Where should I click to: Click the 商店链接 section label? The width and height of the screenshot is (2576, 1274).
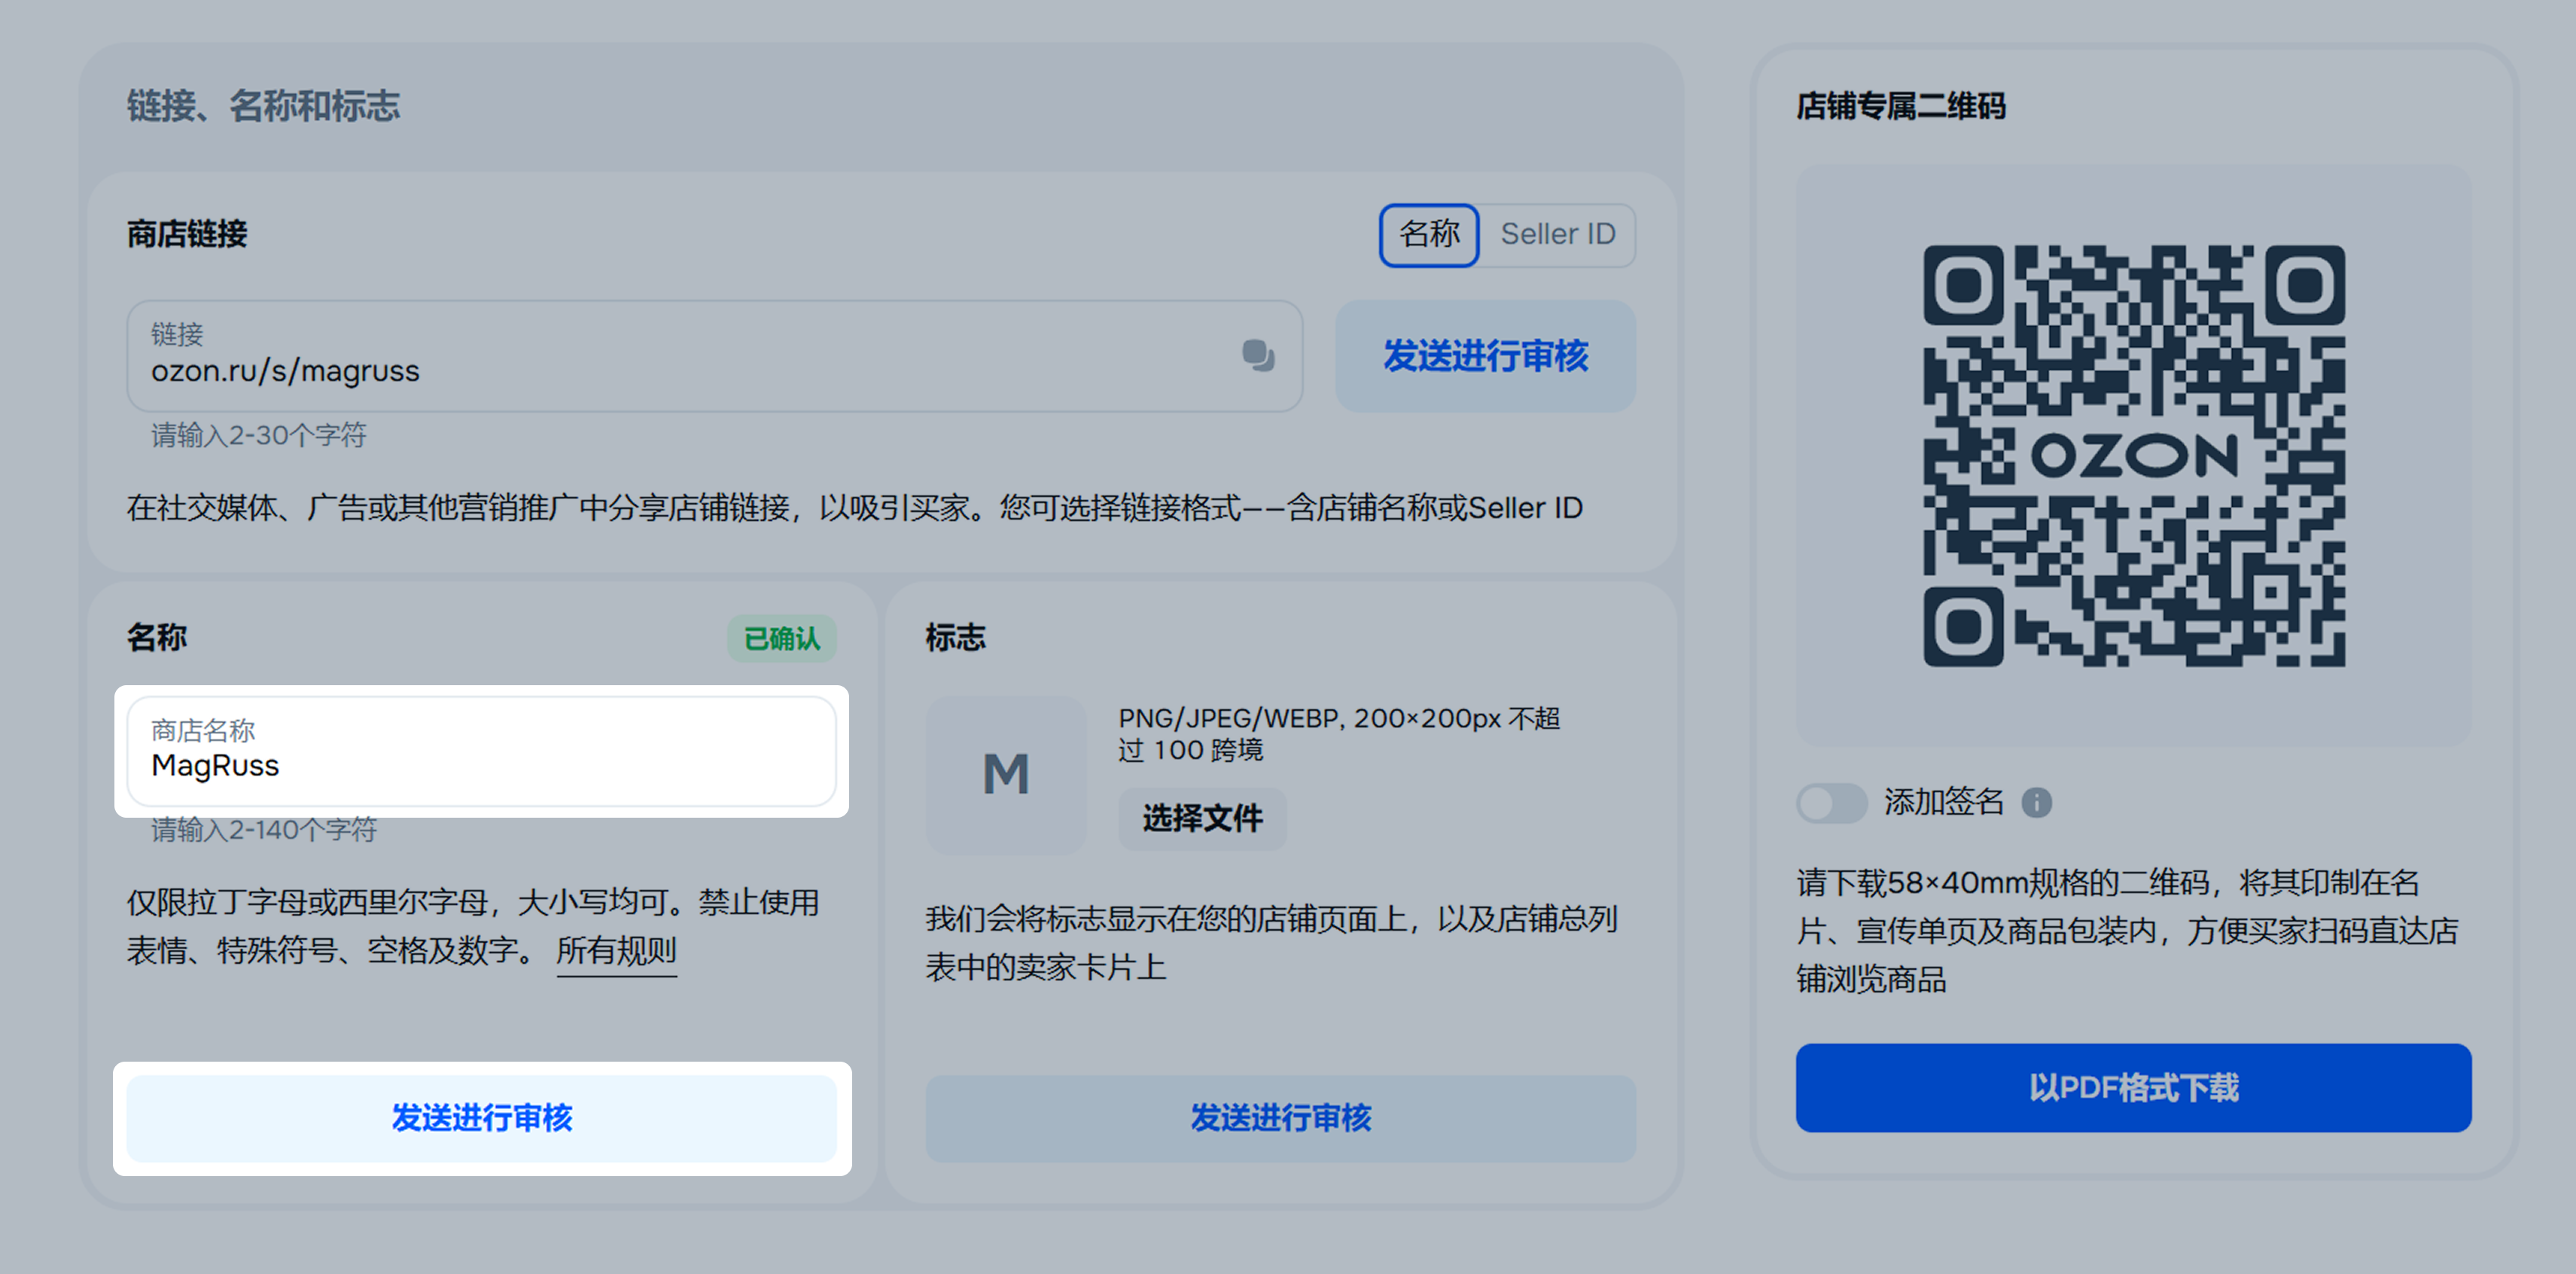pos(187,234)
